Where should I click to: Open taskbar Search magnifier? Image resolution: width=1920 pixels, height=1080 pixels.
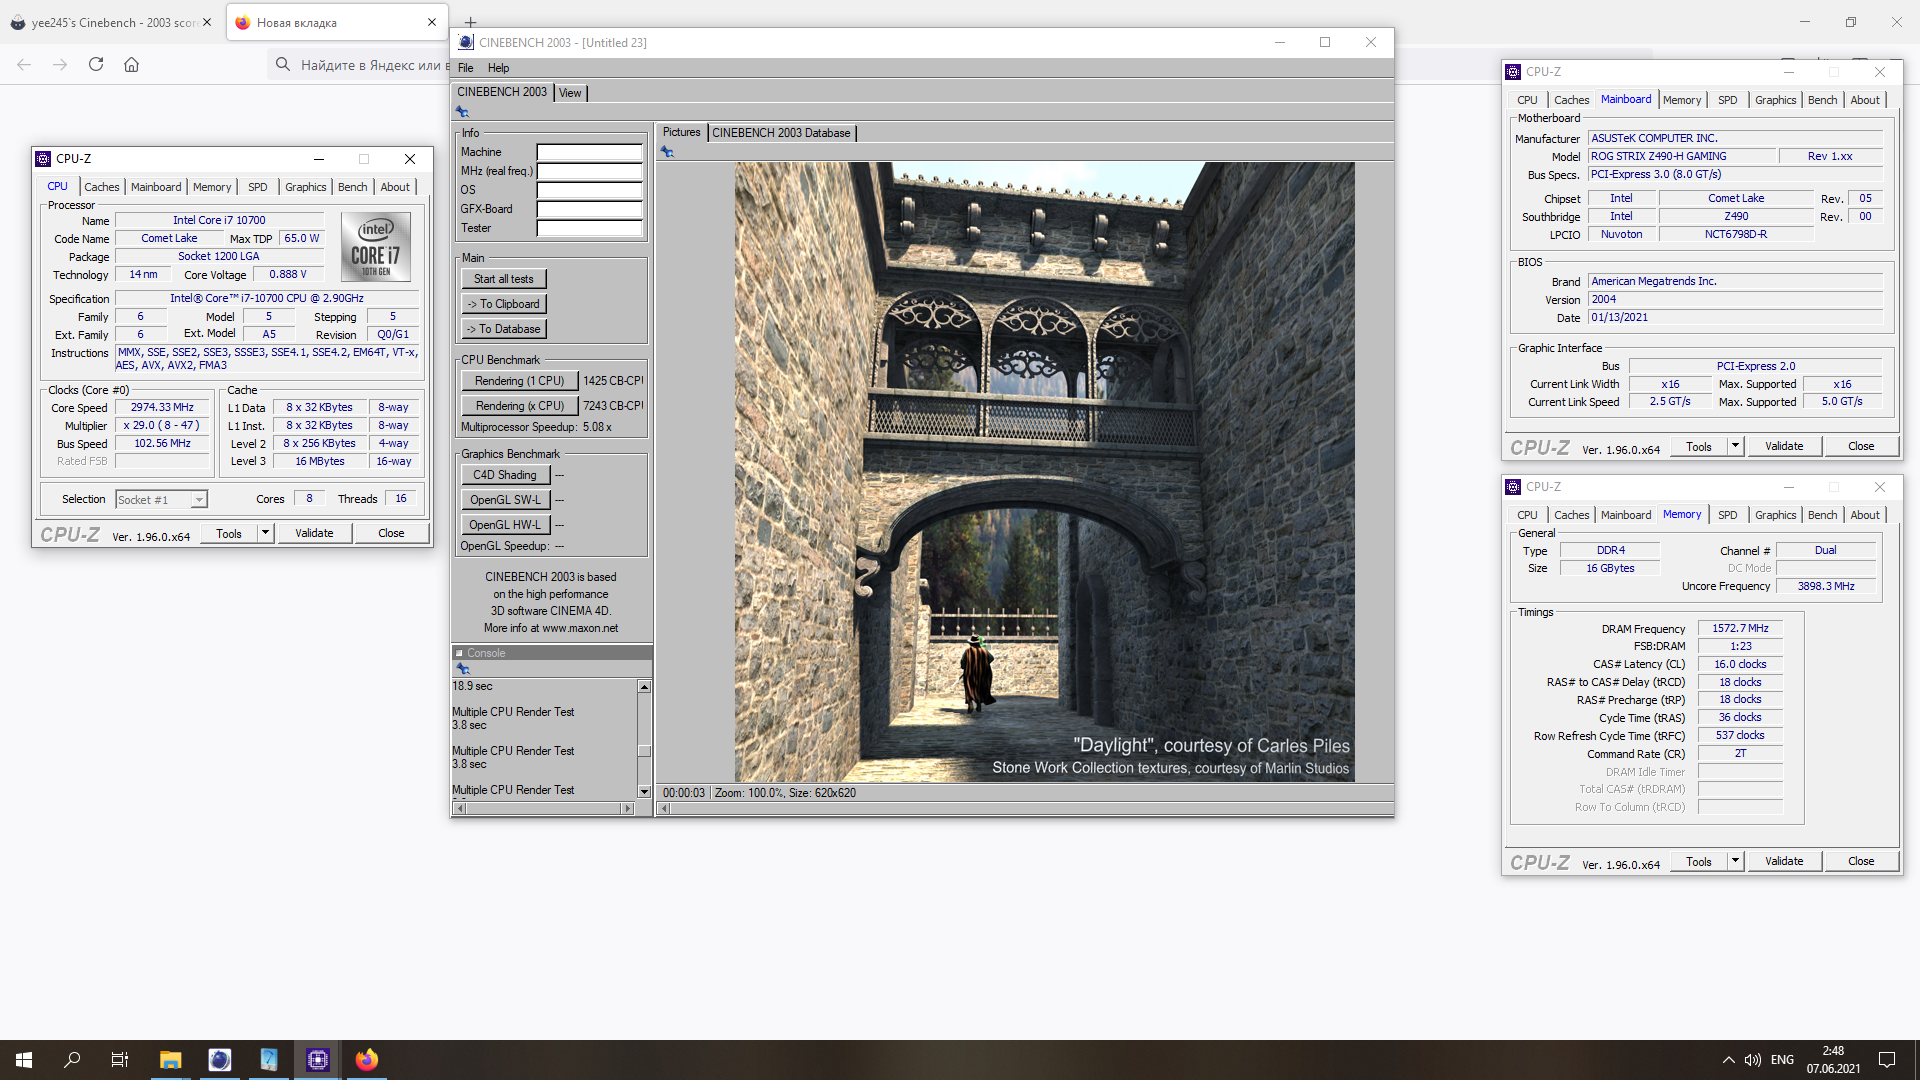(x=72, y=1060)
